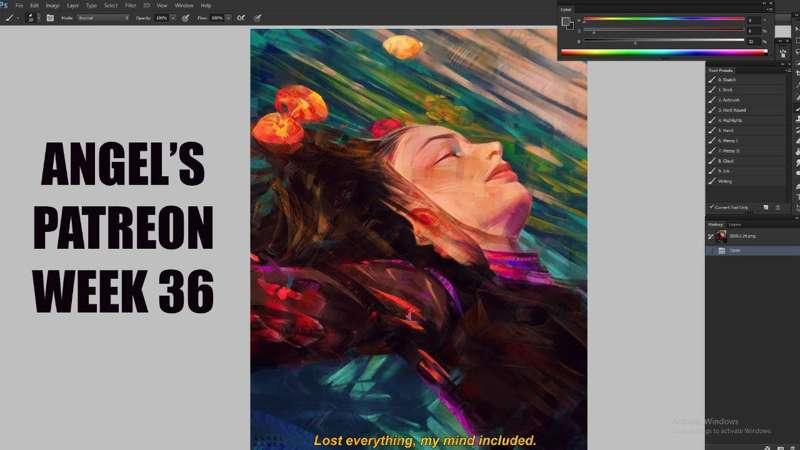Open the Window menu

(184, 5)
